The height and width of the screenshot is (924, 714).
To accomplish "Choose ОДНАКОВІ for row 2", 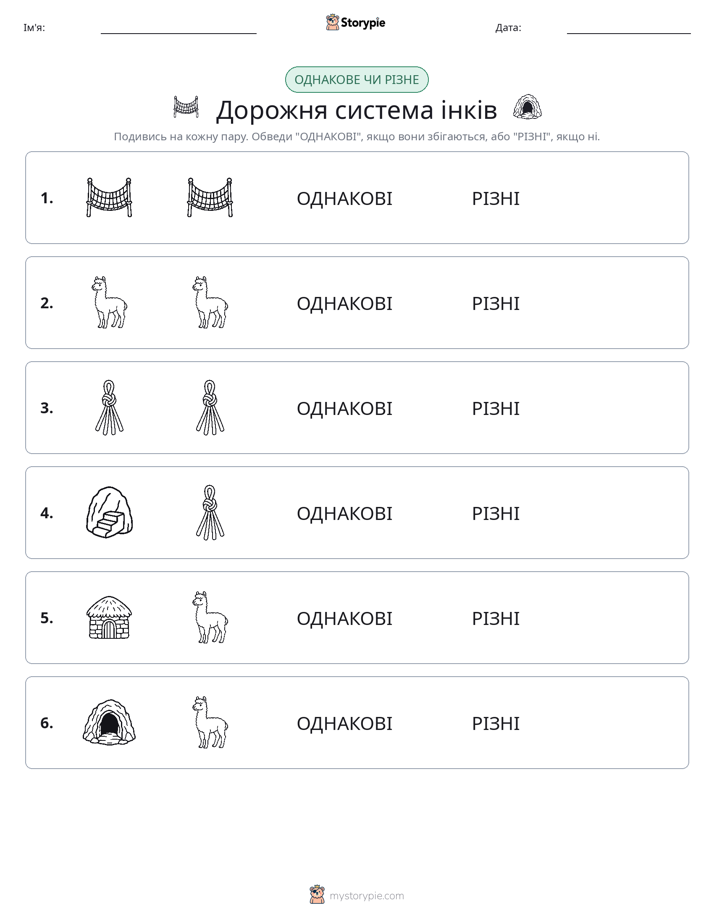I will pos(344,303).
